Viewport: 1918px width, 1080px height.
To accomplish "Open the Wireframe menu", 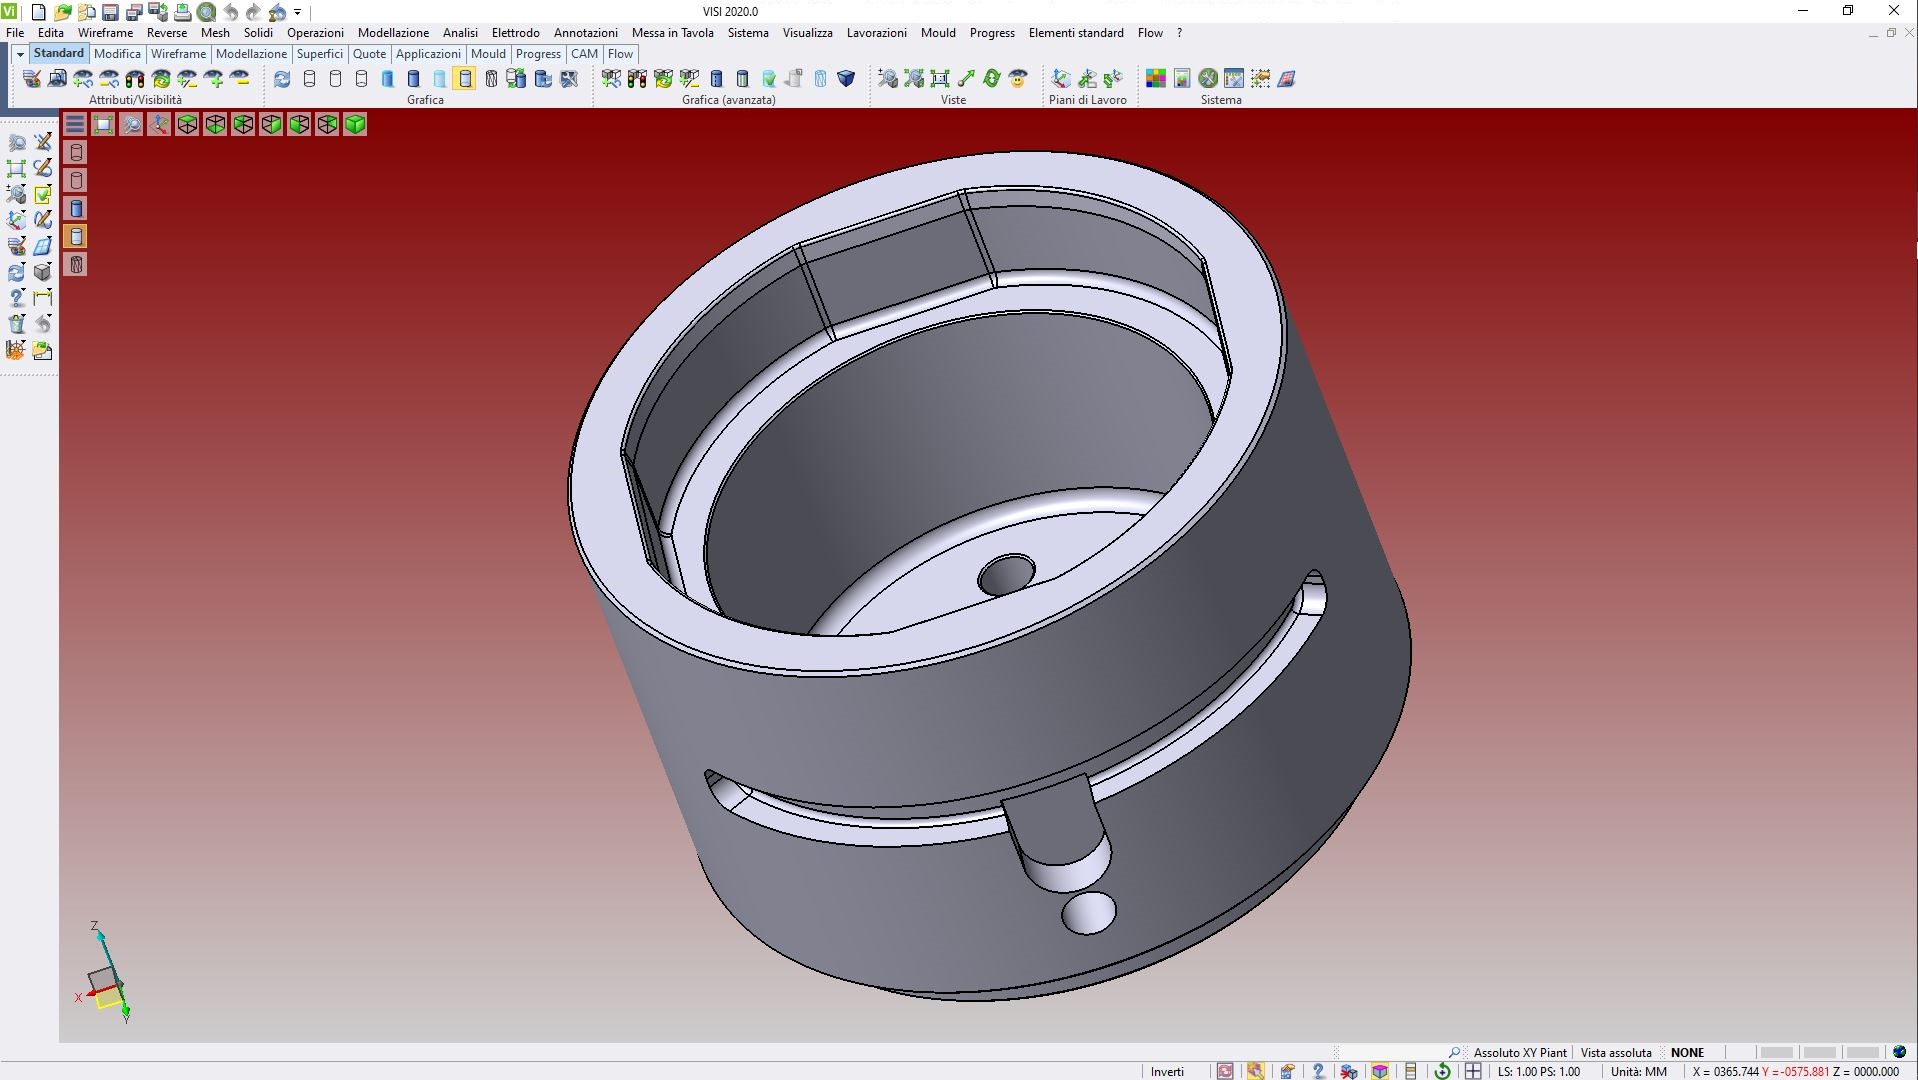I will pos(105,33).
